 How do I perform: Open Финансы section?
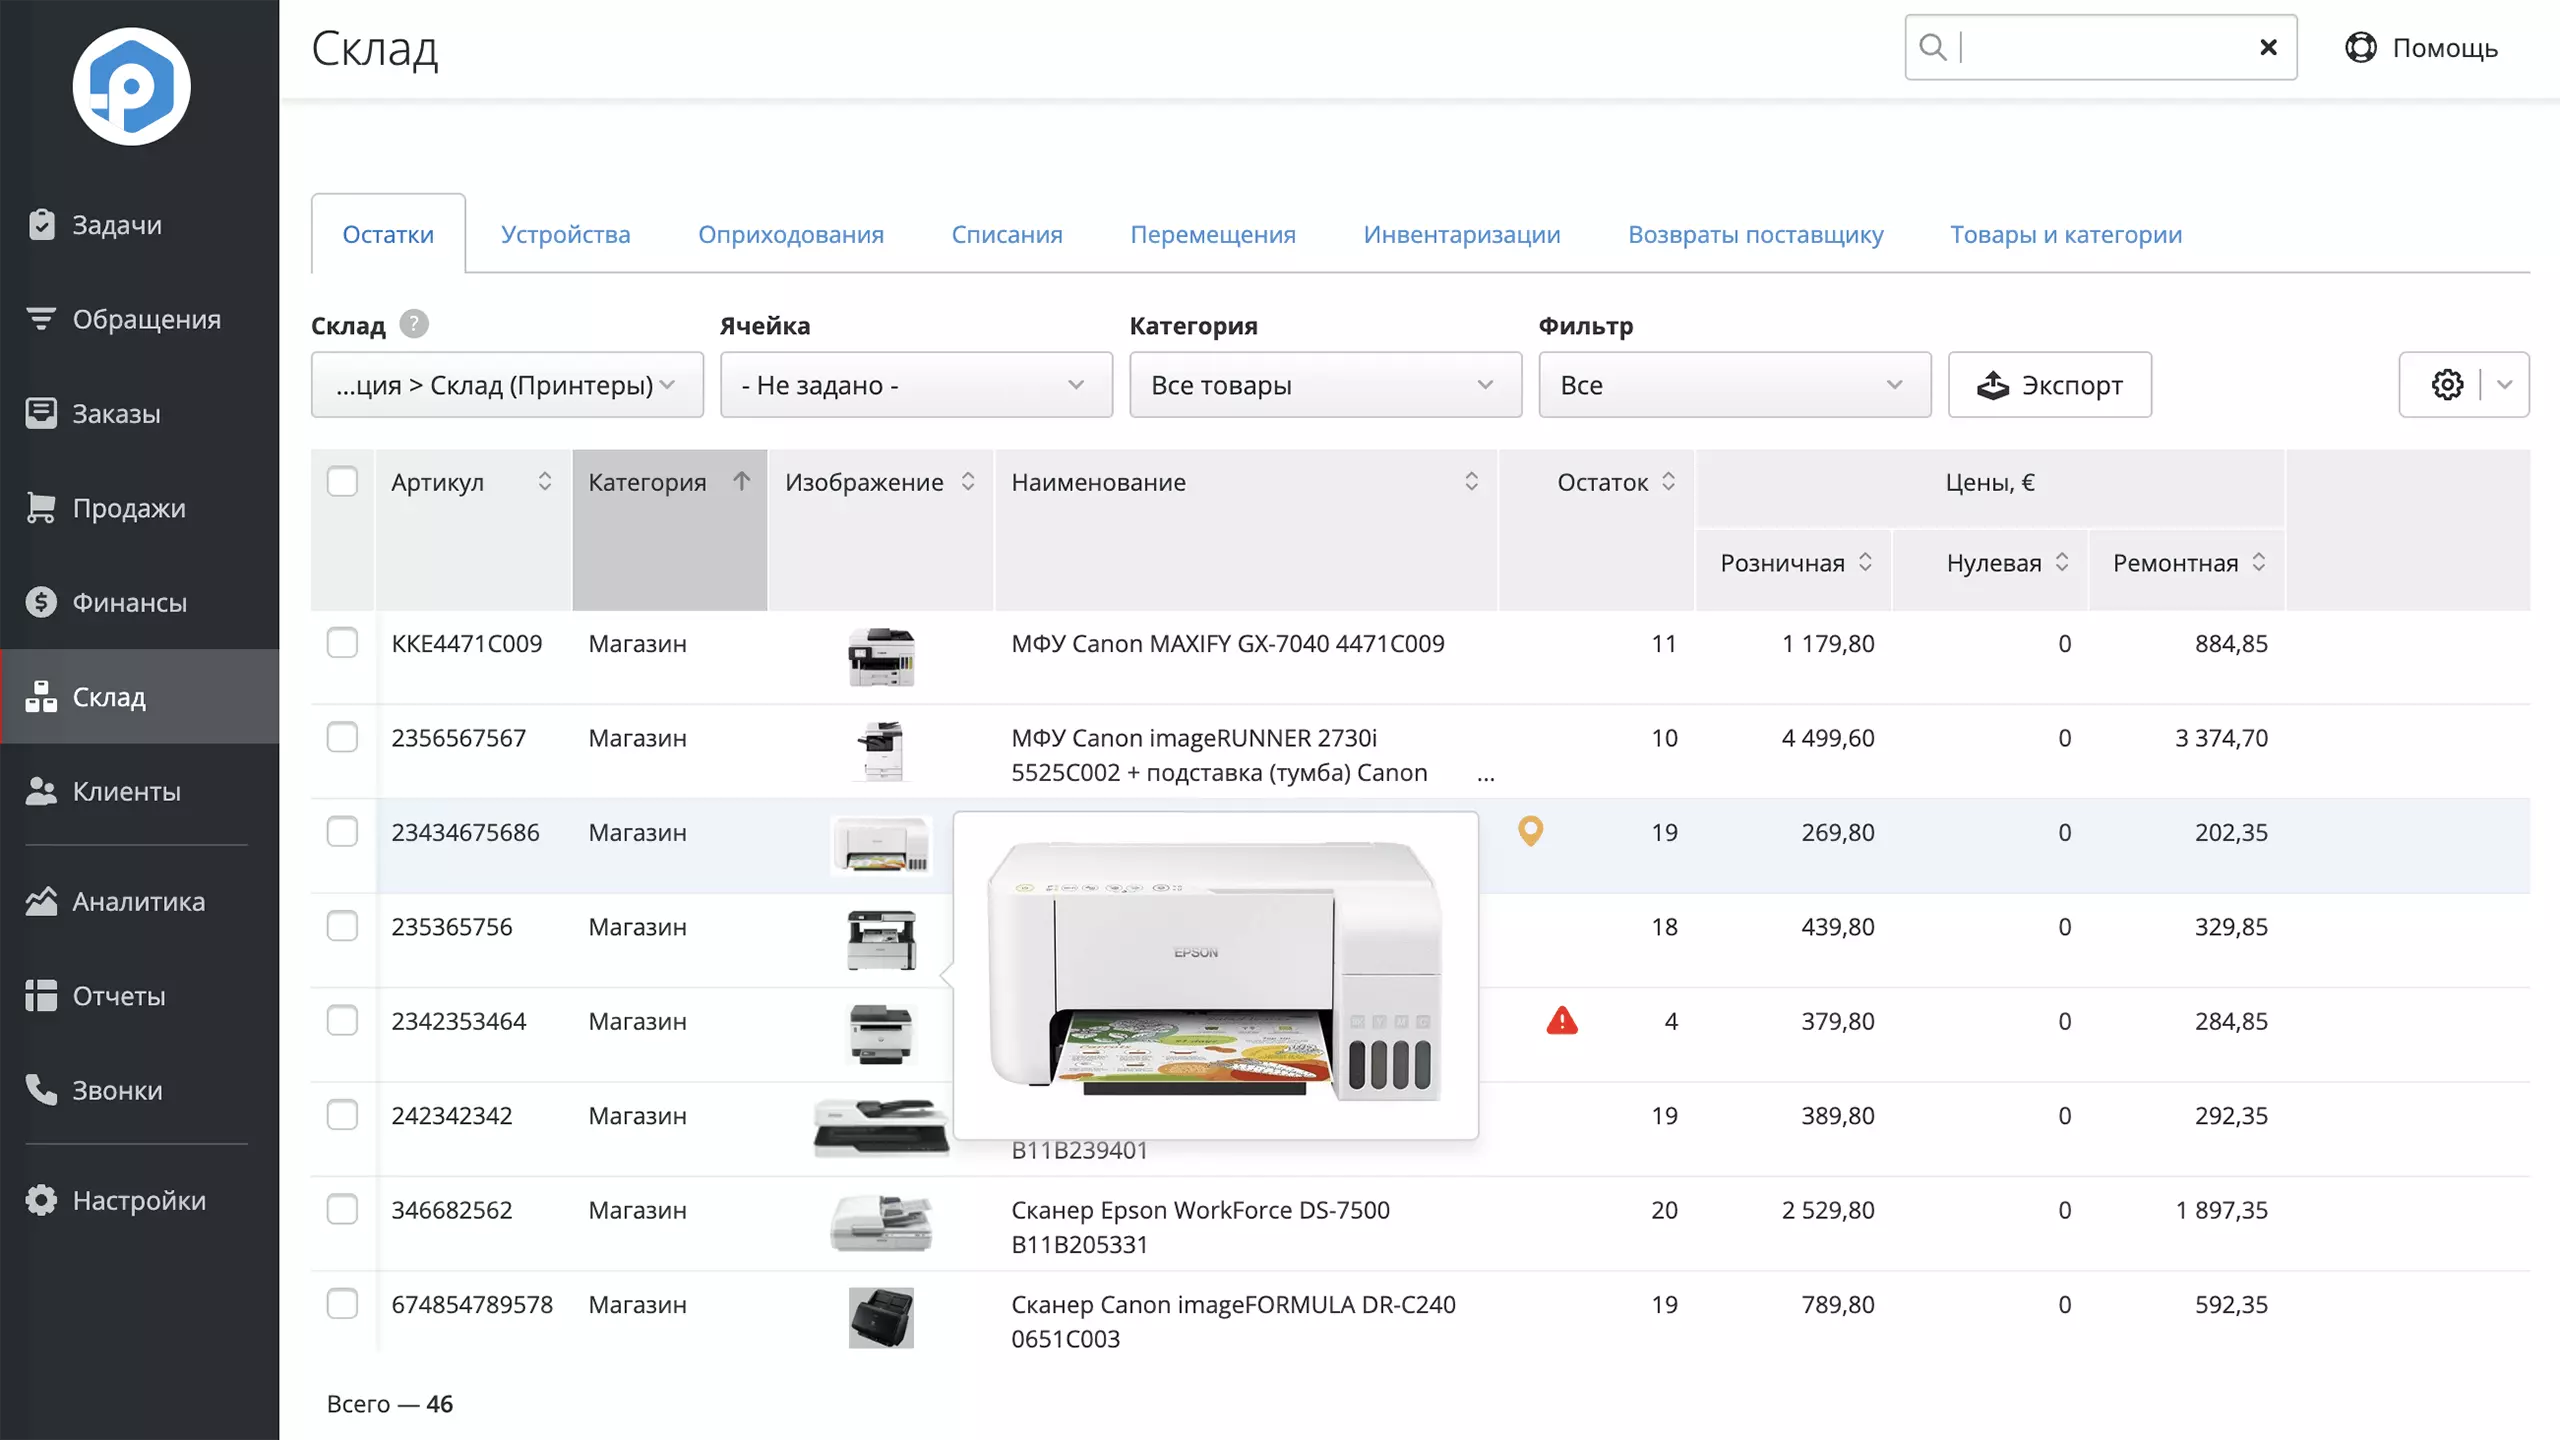[x=139, y=602]
